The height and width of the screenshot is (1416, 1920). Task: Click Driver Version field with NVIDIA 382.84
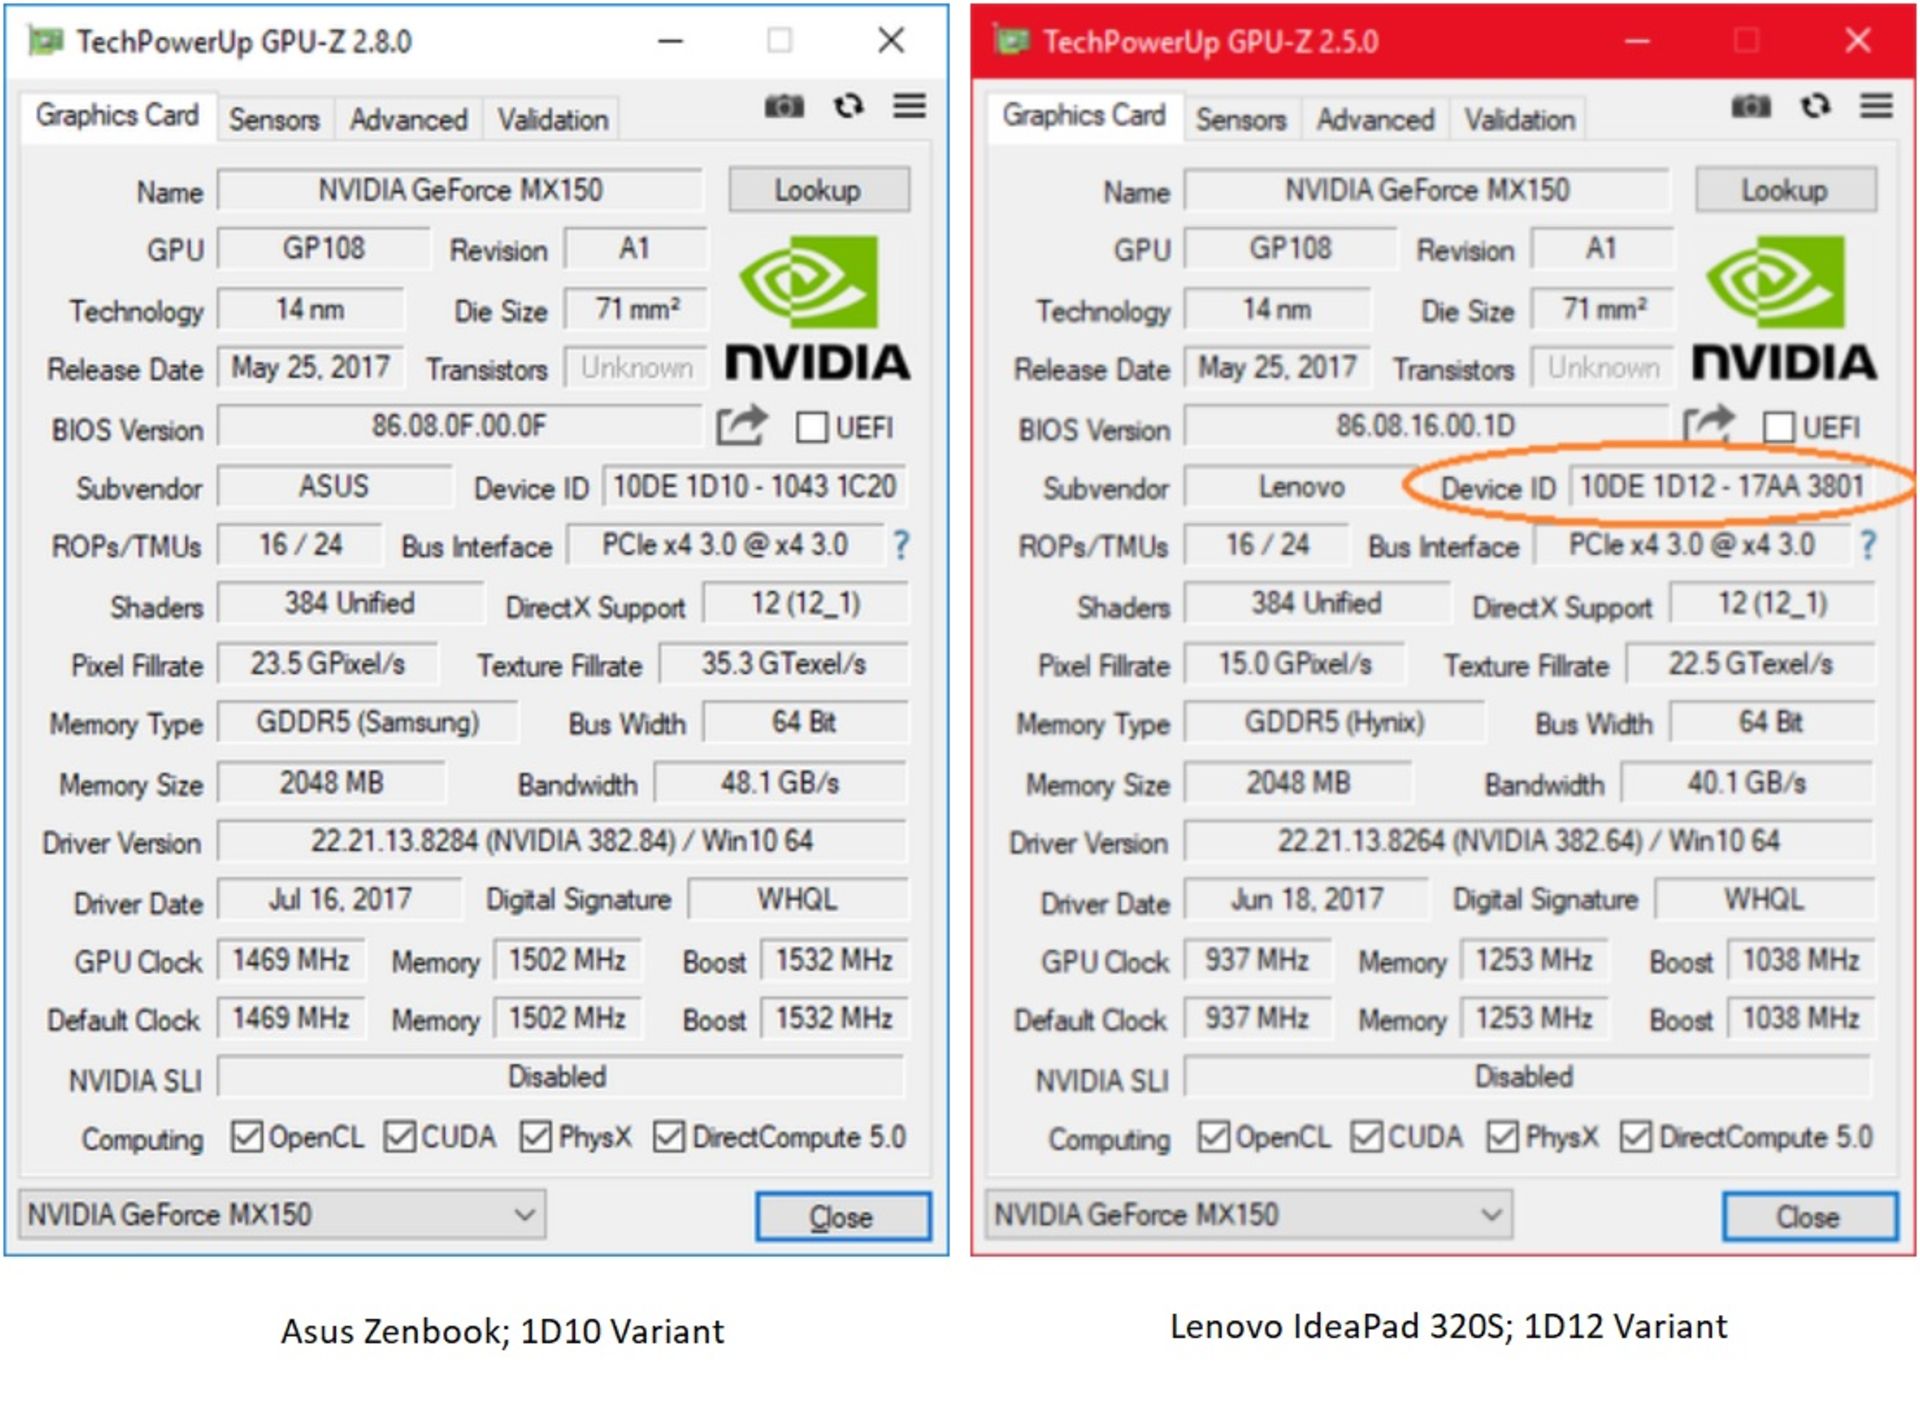pyautogui.click(x=562, y=841)
